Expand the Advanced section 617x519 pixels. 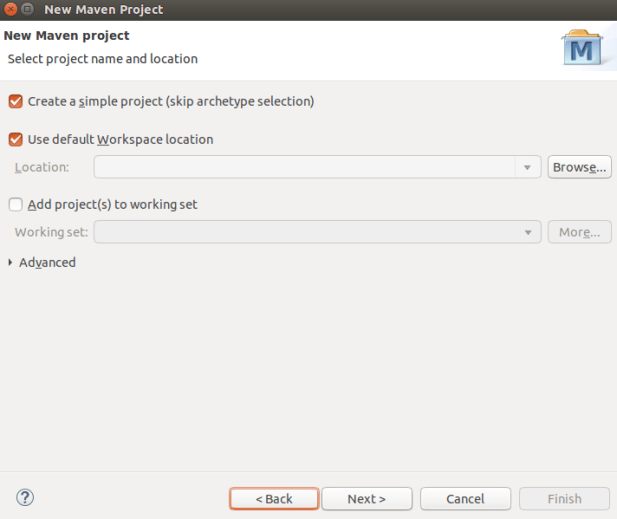pyautogui.click(x=11, y=263)
